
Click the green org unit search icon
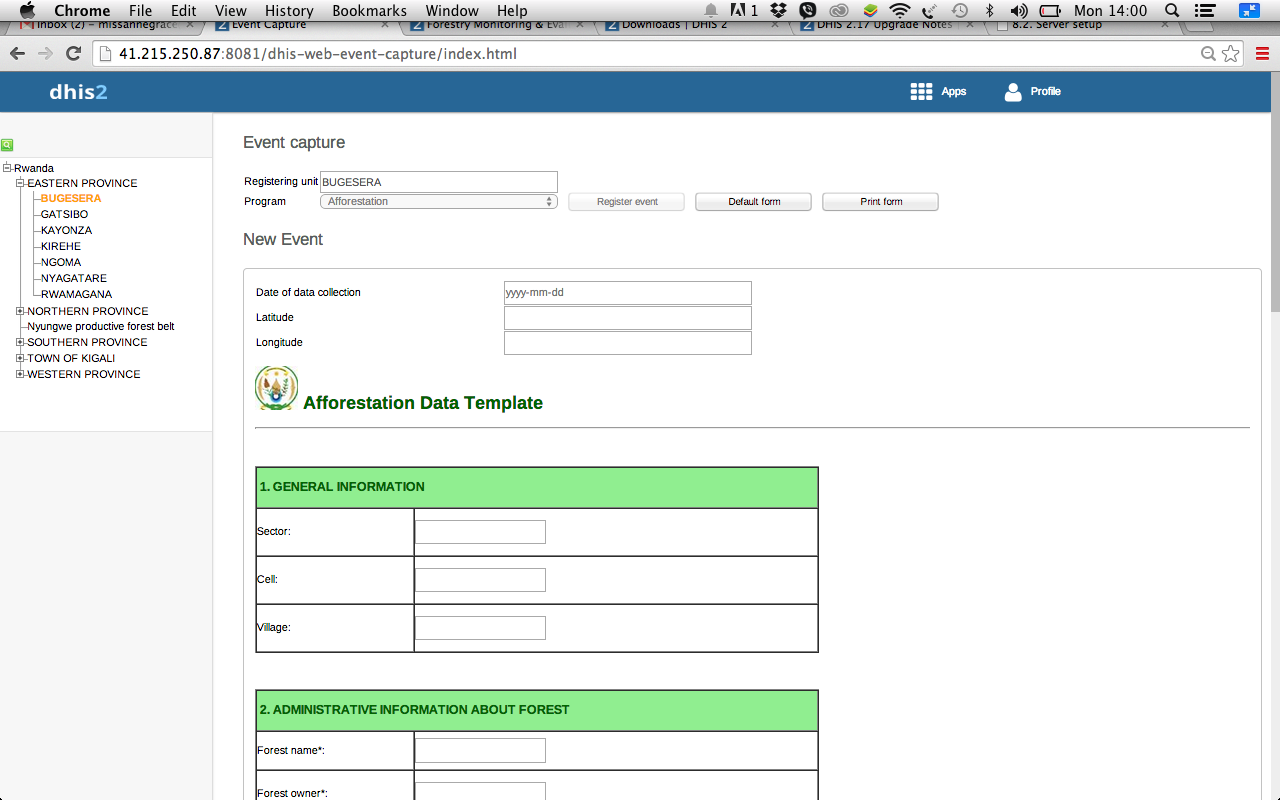(x=7, y=145)
